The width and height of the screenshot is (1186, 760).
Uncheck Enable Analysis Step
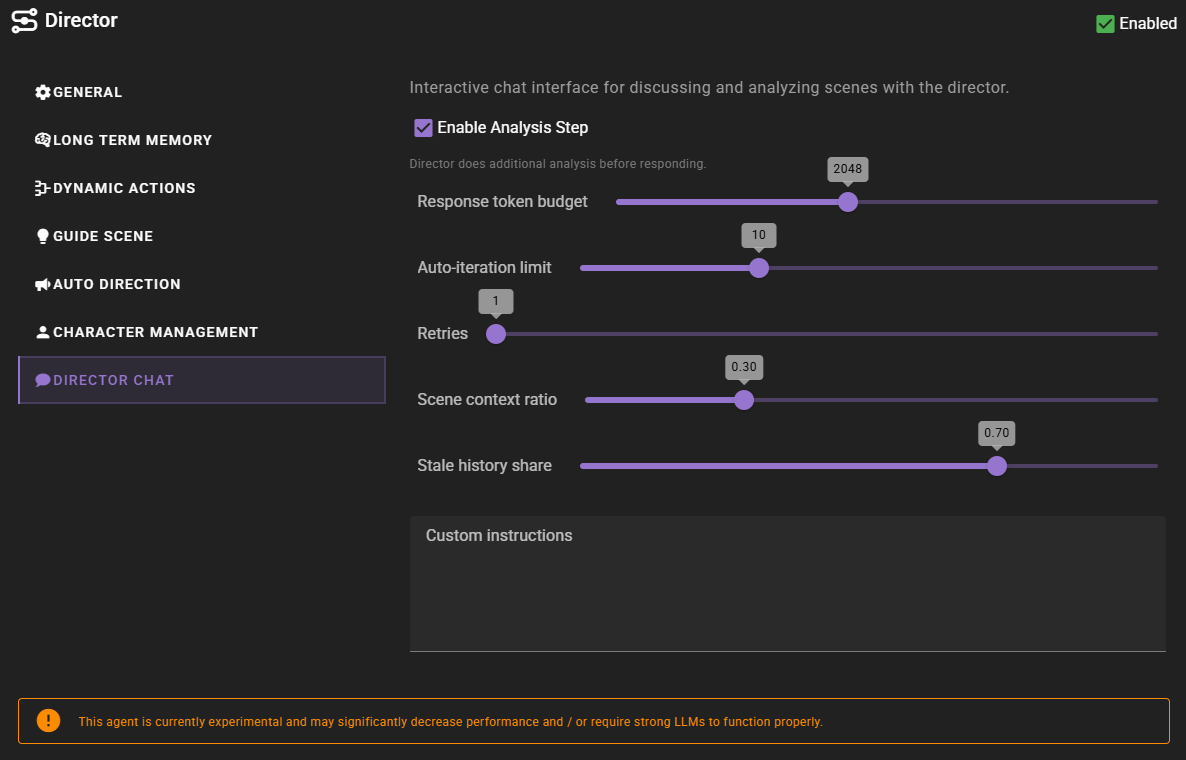(x=423, y=128)
